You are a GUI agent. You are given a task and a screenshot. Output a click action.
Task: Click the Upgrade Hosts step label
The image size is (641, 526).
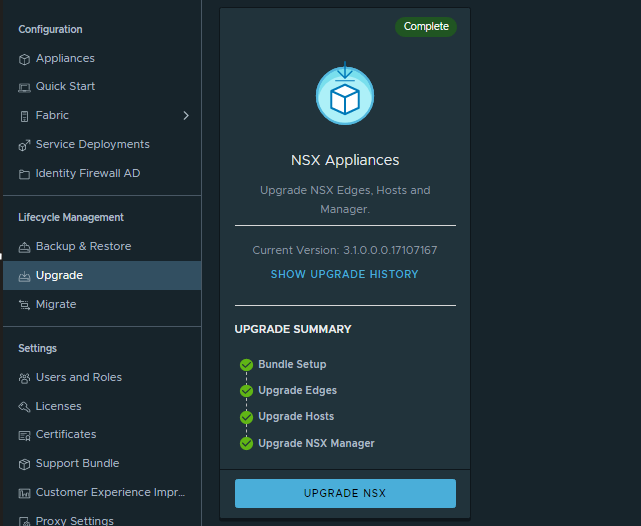tap(296, 416)
